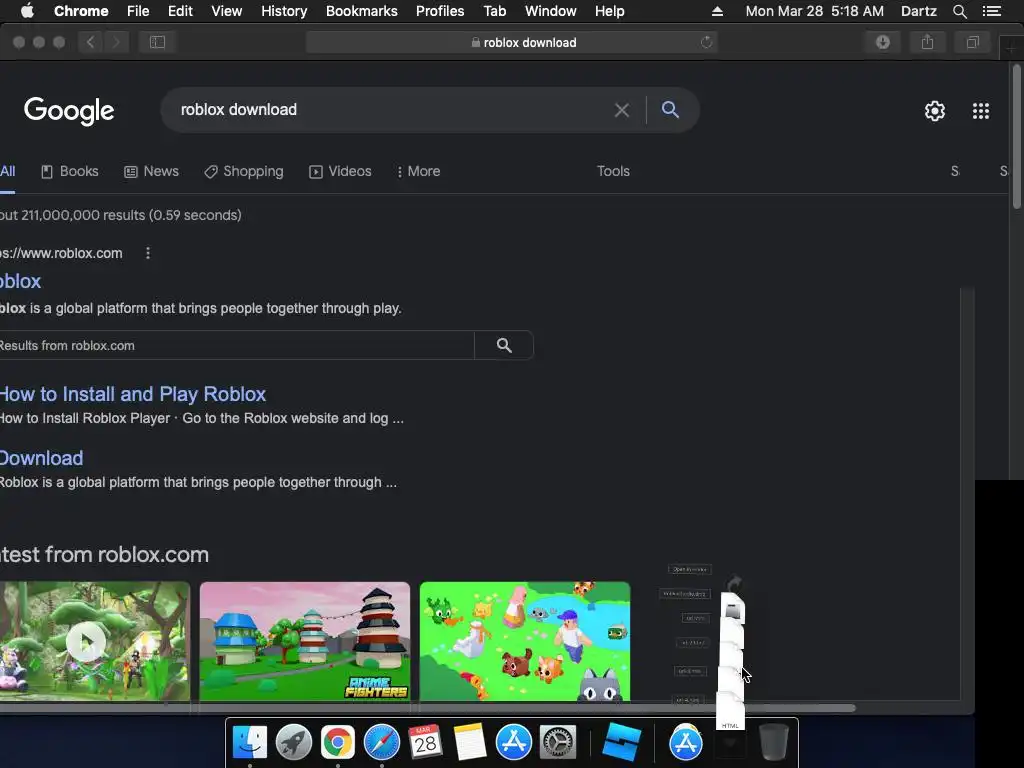Switch to the Videos results tab
The width and height of the screenshot is (1024, 768).
pyautogui.click(x=340, y=172)
